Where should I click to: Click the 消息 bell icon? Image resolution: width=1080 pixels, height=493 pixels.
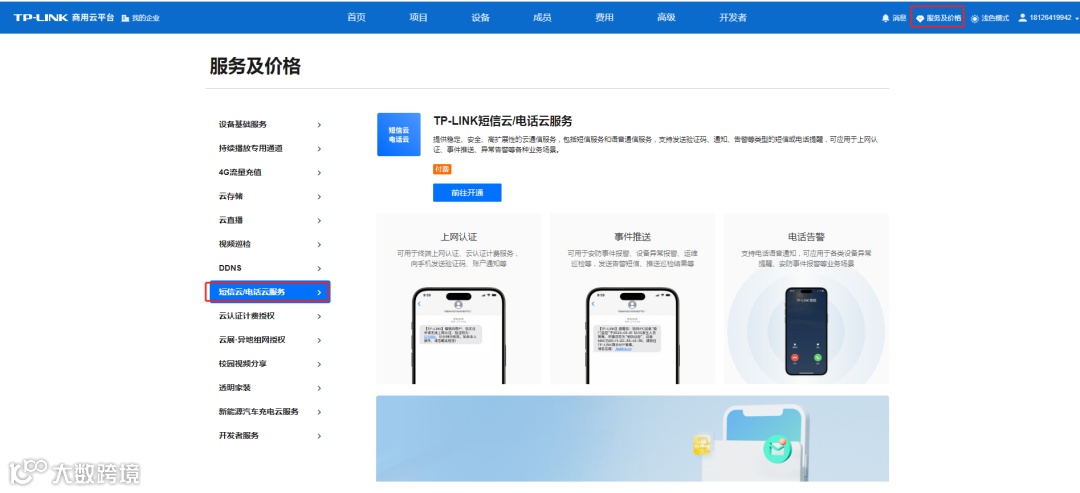(885, 19)
